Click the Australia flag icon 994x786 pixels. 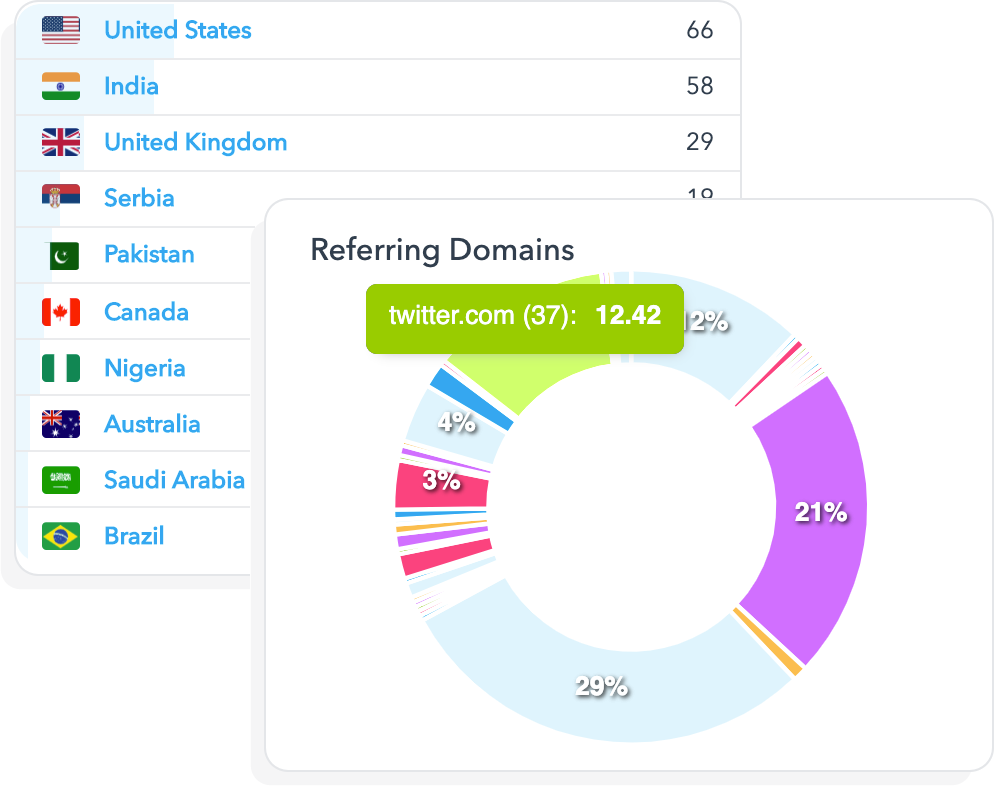(x=61, y=424)
